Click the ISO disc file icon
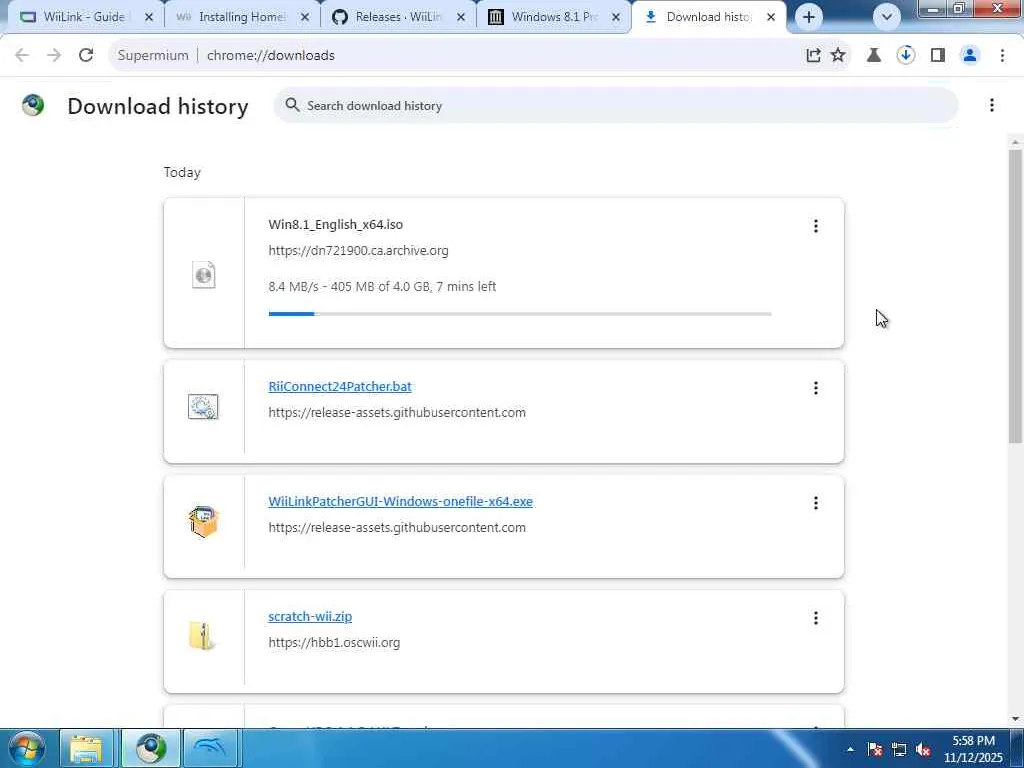 [x=204, y=275]
